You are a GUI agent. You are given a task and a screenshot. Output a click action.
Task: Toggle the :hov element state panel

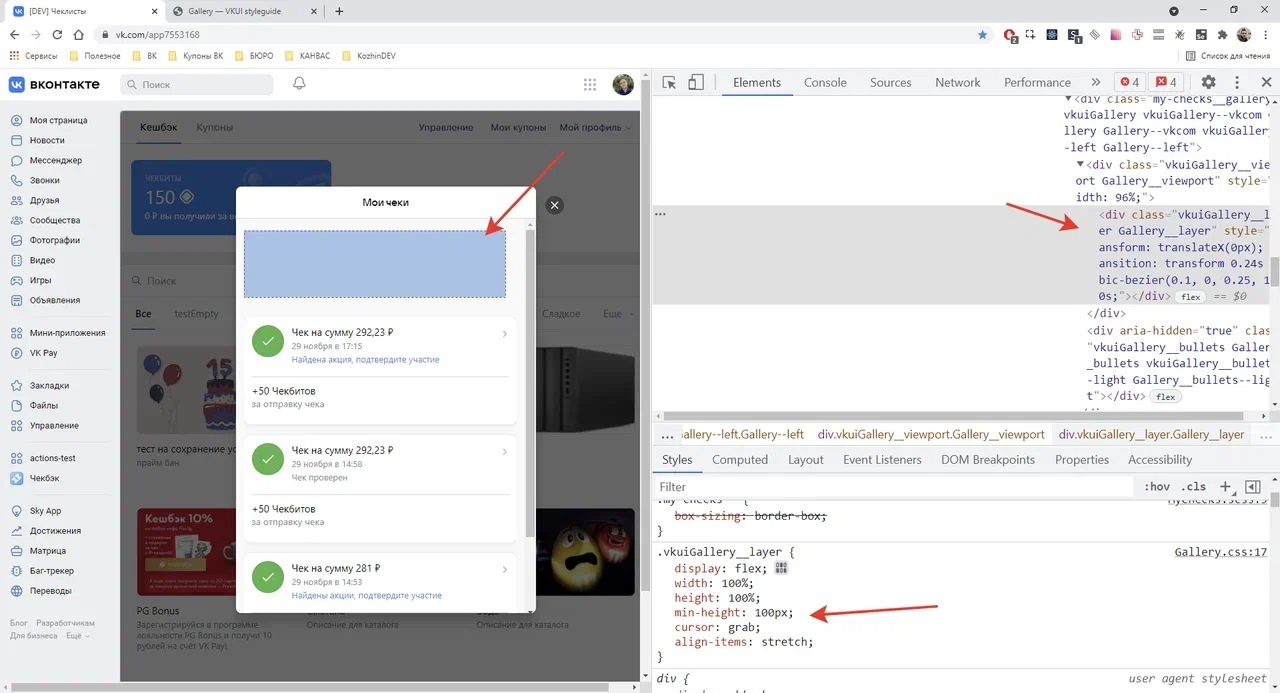coord(1157,487)
